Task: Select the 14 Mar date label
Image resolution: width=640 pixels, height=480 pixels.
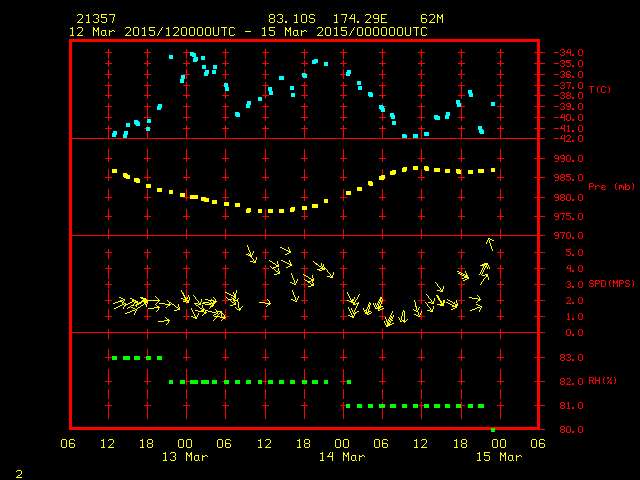Action: [x=342, y=457]
